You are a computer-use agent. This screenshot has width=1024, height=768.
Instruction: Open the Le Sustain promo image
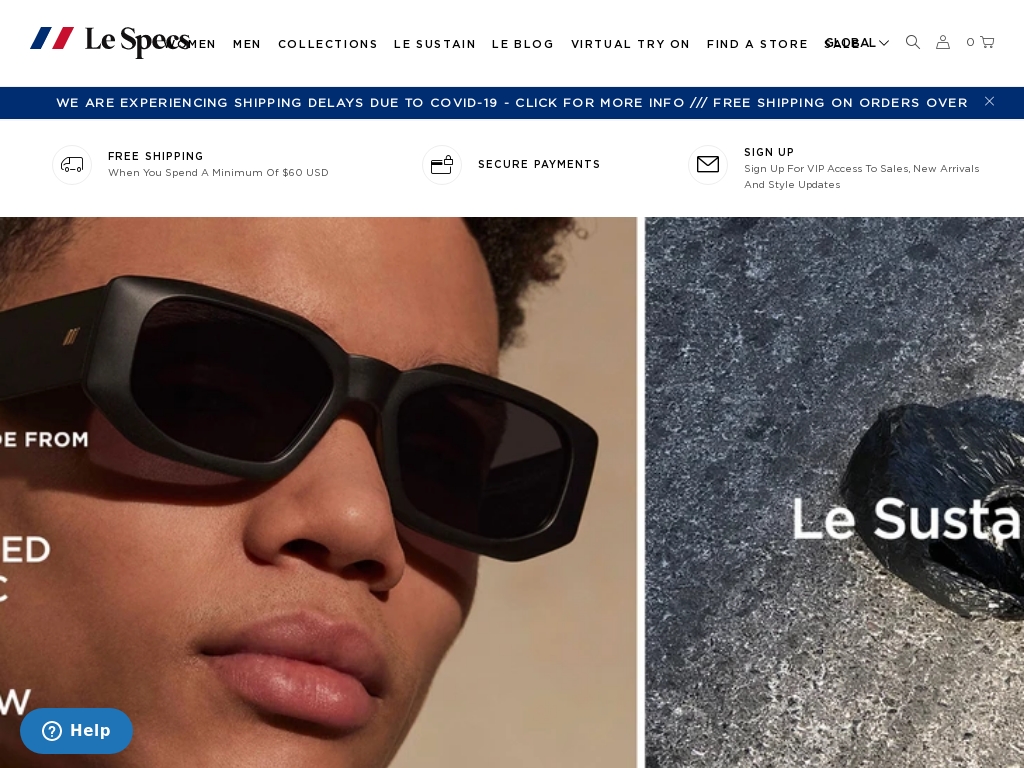tap(835, 492)
